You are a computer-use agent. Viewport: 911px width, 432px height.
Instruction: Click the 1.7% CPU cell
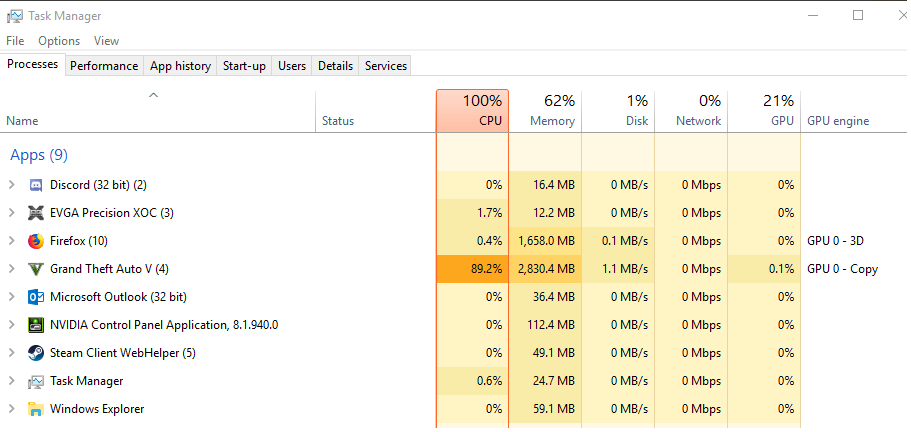click(x=472, y=213)
